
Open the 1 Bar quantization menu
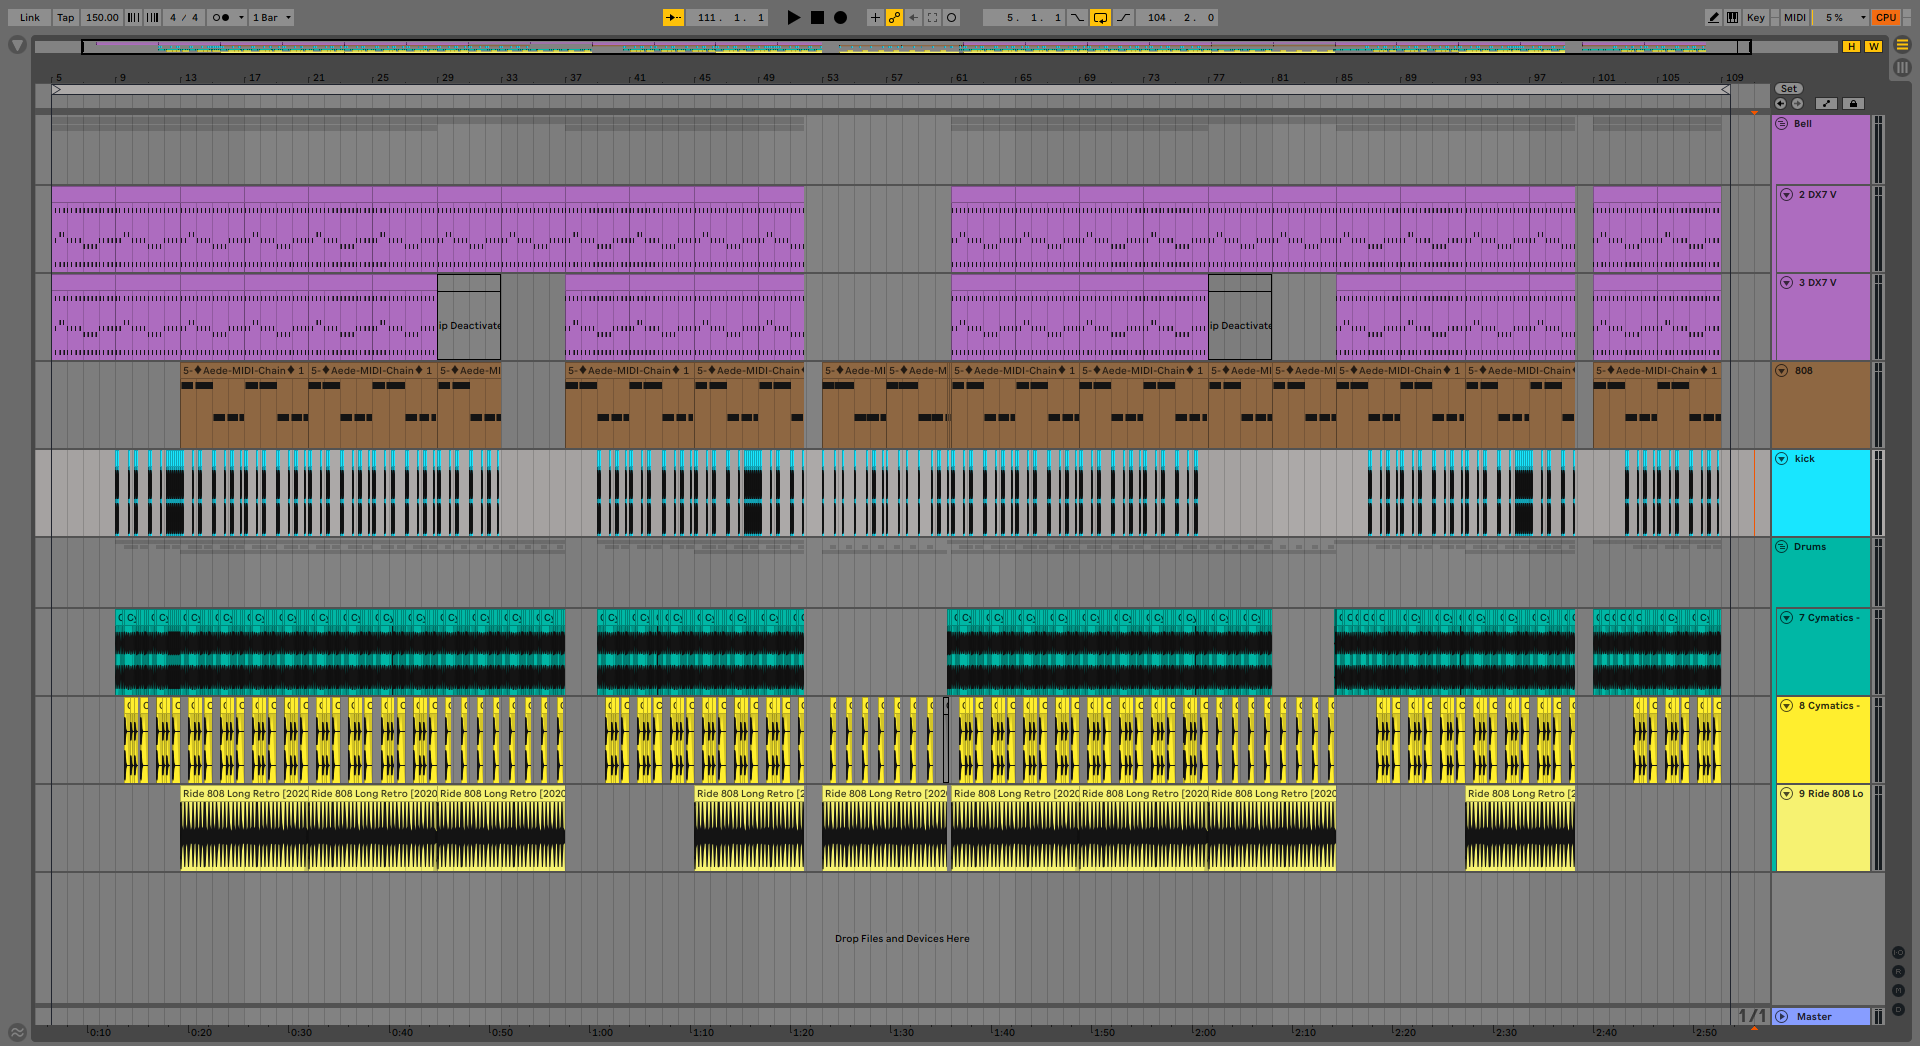point(271,17)
